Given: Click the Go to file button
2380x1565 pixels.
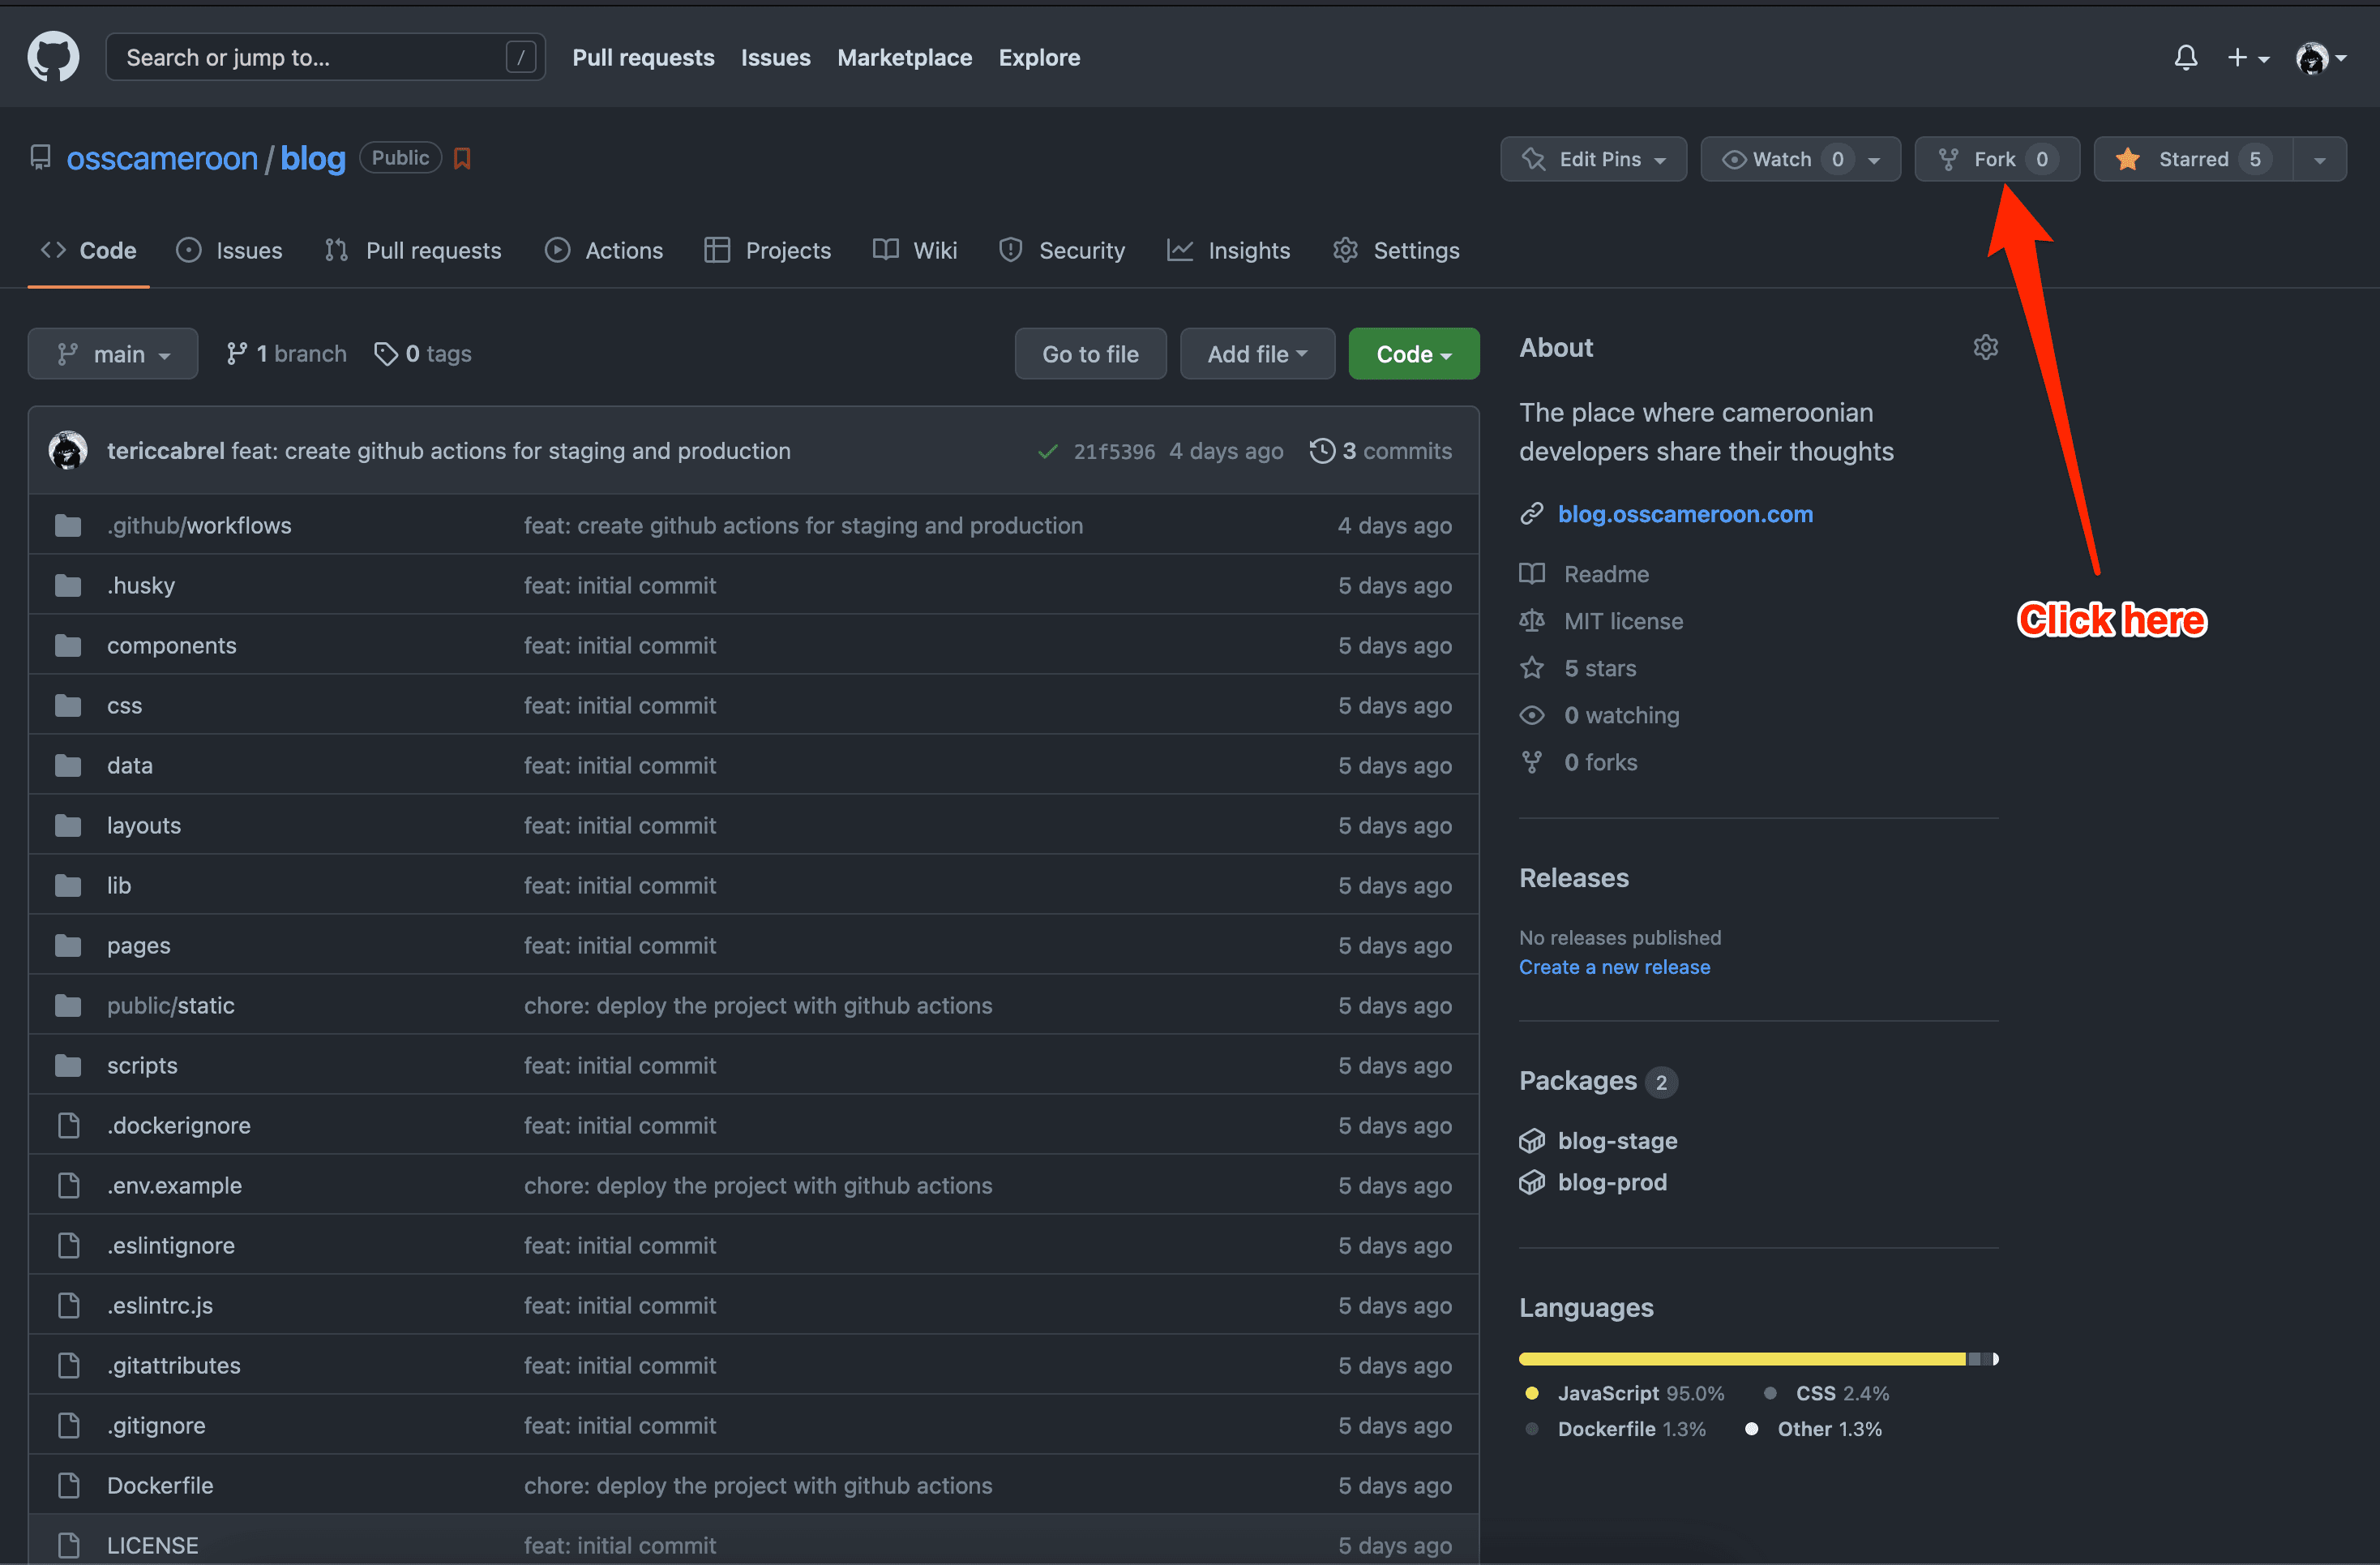Looking at the screenshot, I should click(1090, 354).
